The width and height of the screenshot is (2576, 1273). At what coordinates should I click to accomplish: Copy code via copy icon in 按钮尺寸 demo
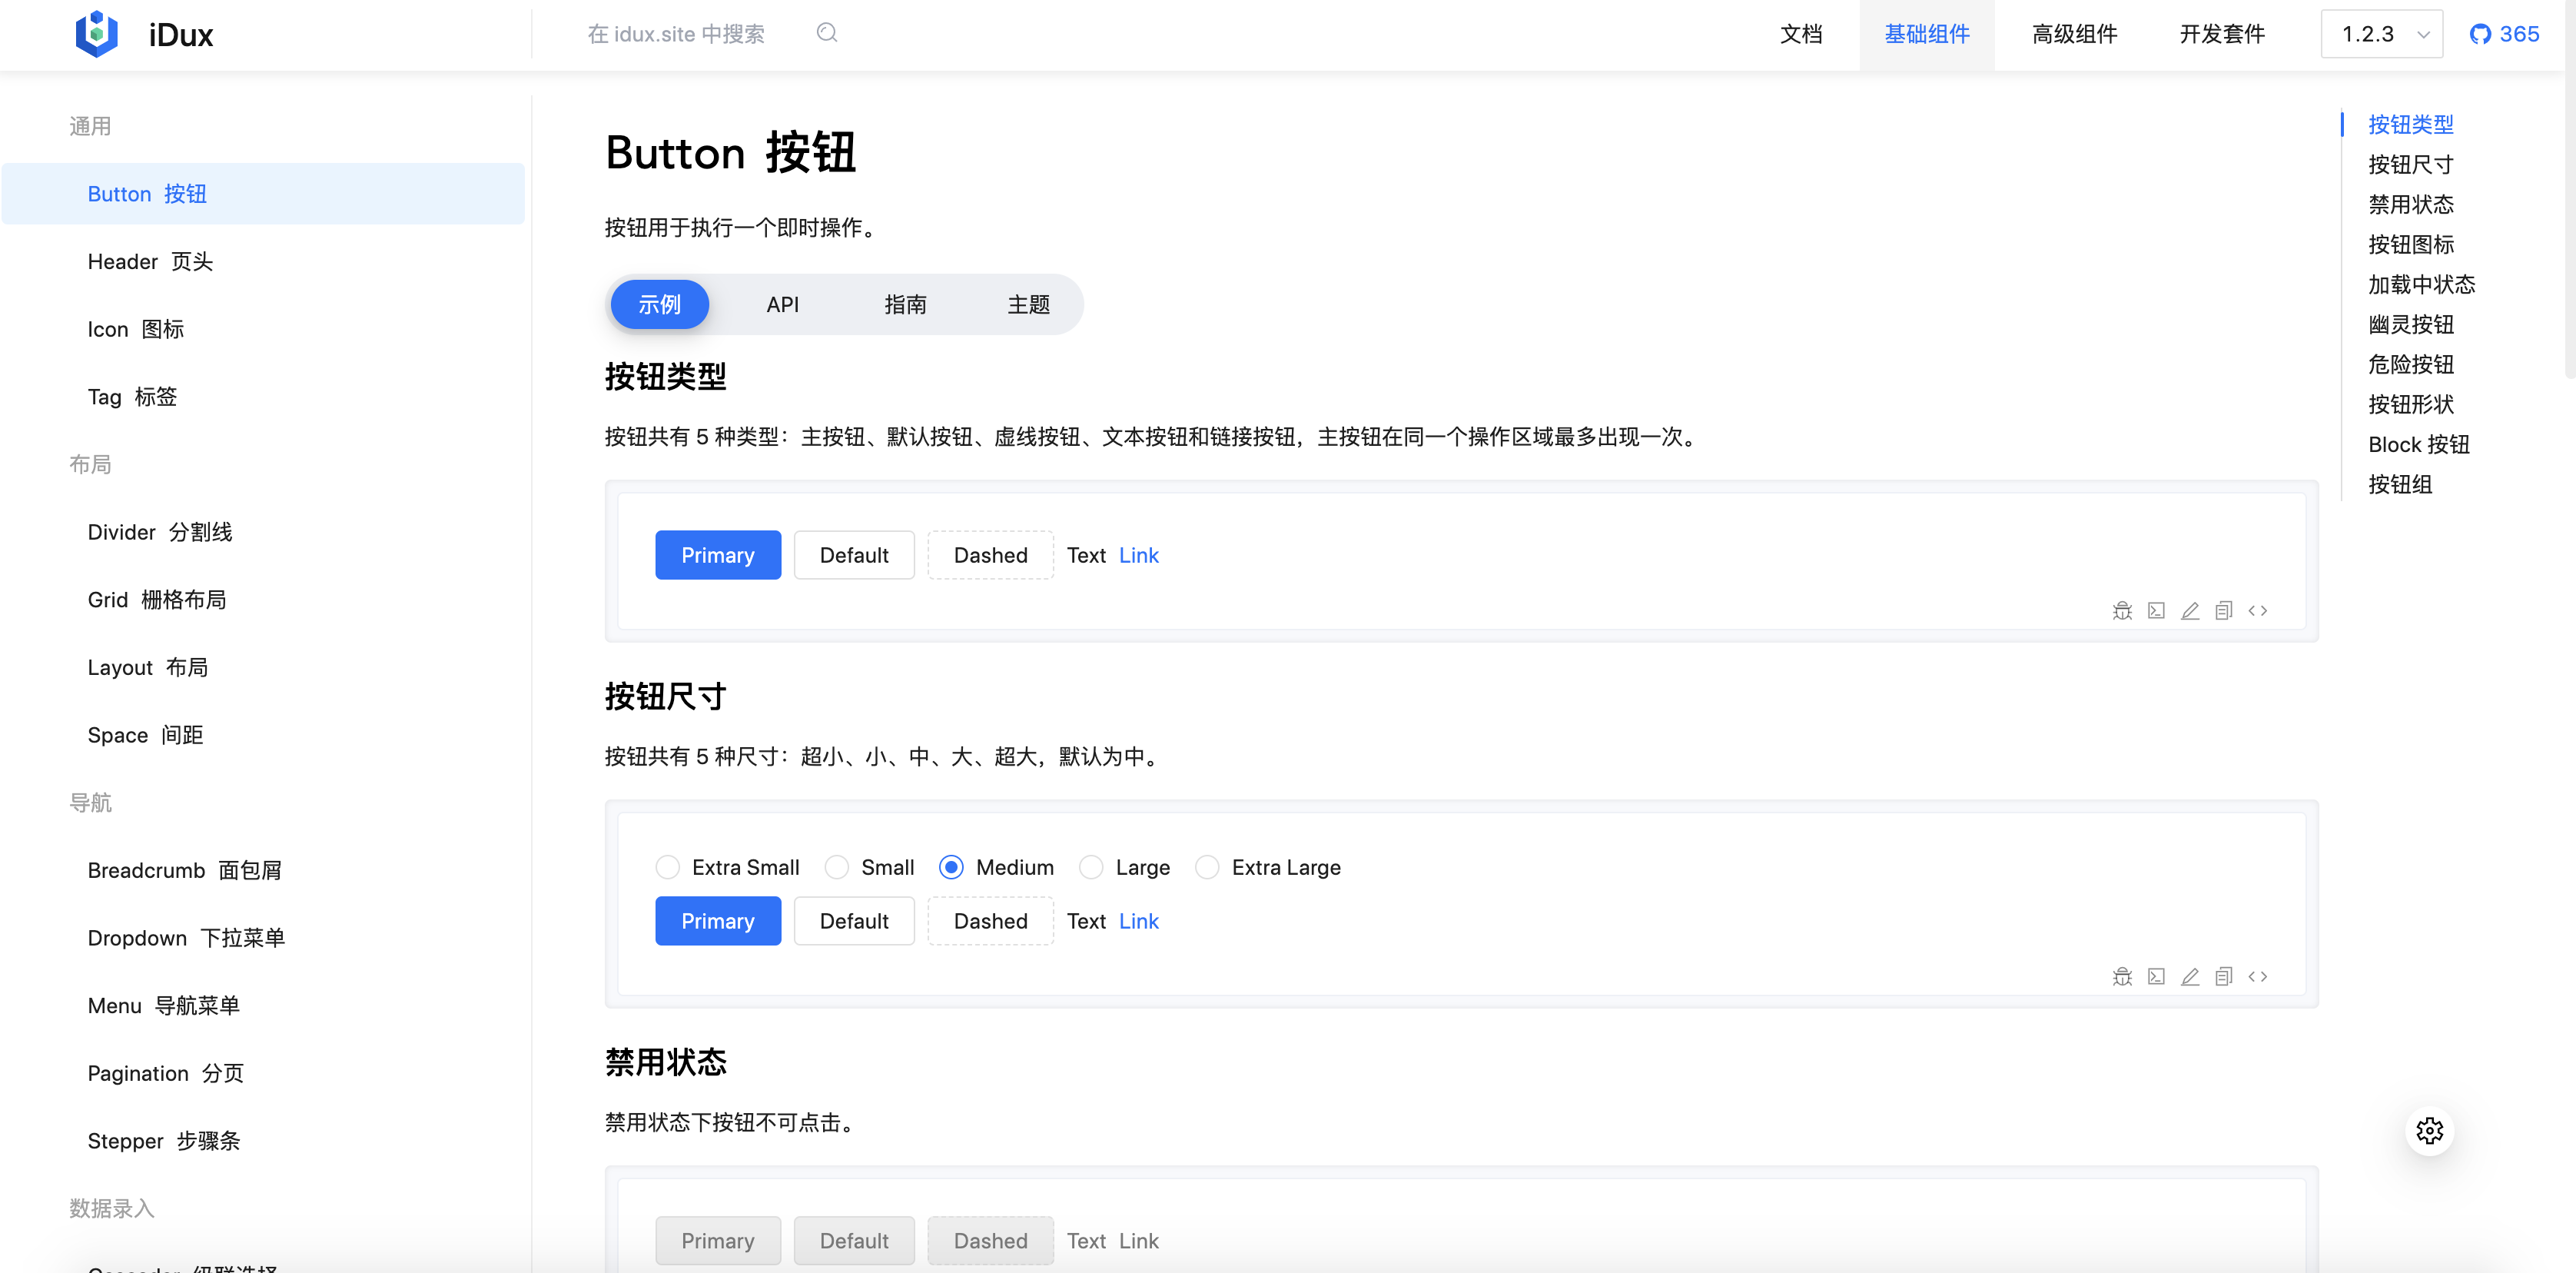pos(2223,976)
